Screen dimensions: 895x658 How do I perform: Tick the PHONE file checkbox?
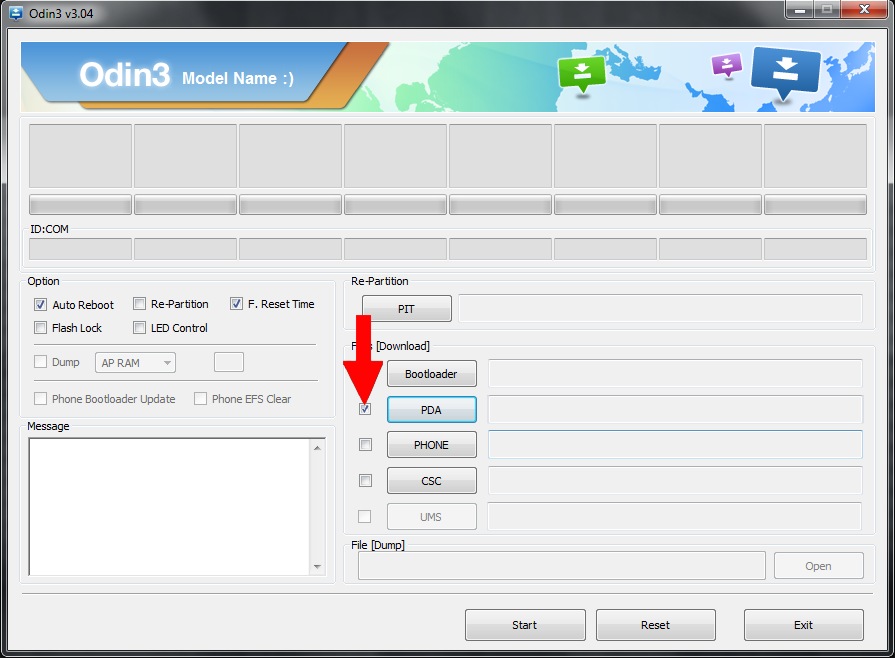[x=365, y=445]
